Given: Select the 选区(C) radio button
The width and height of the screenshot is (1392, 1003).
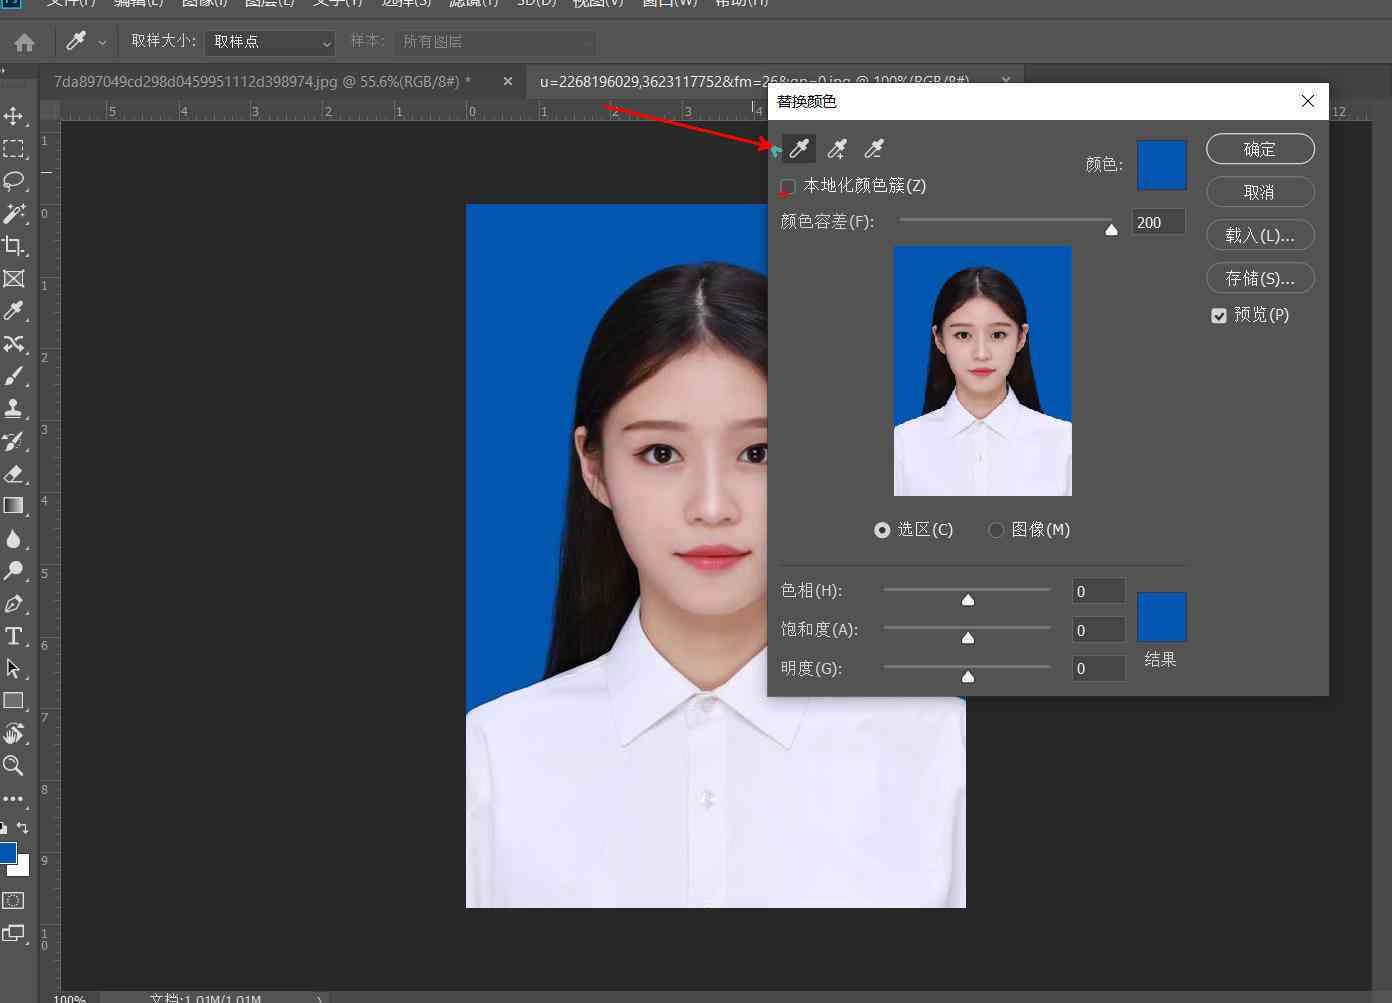Looking at the screenshot, I should point(882,530).
